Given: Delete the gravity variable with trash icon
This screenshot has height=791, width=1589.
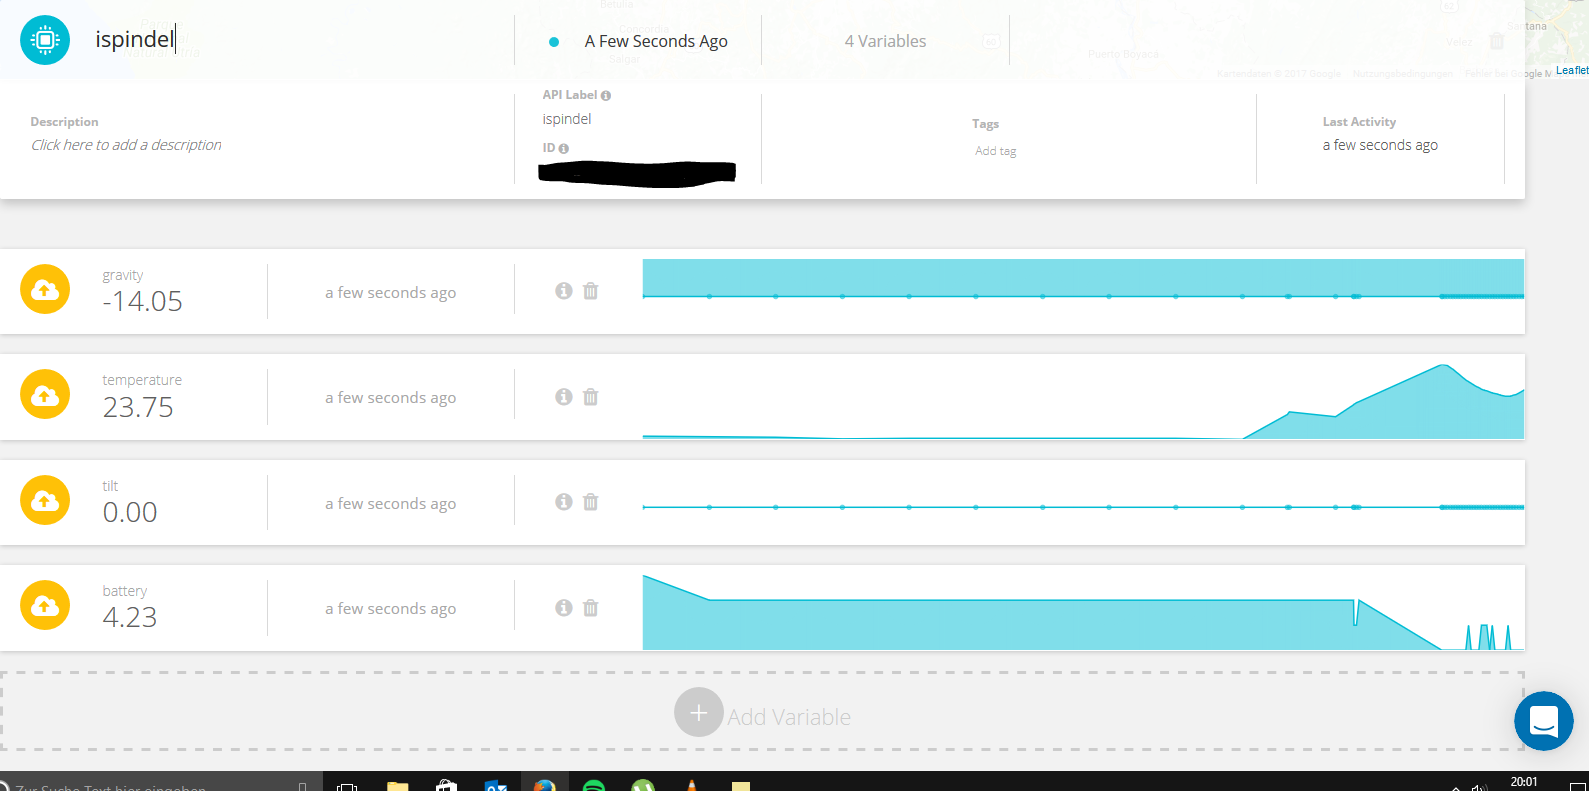Looking at the screenshot, I should click(x=591, y=291).
